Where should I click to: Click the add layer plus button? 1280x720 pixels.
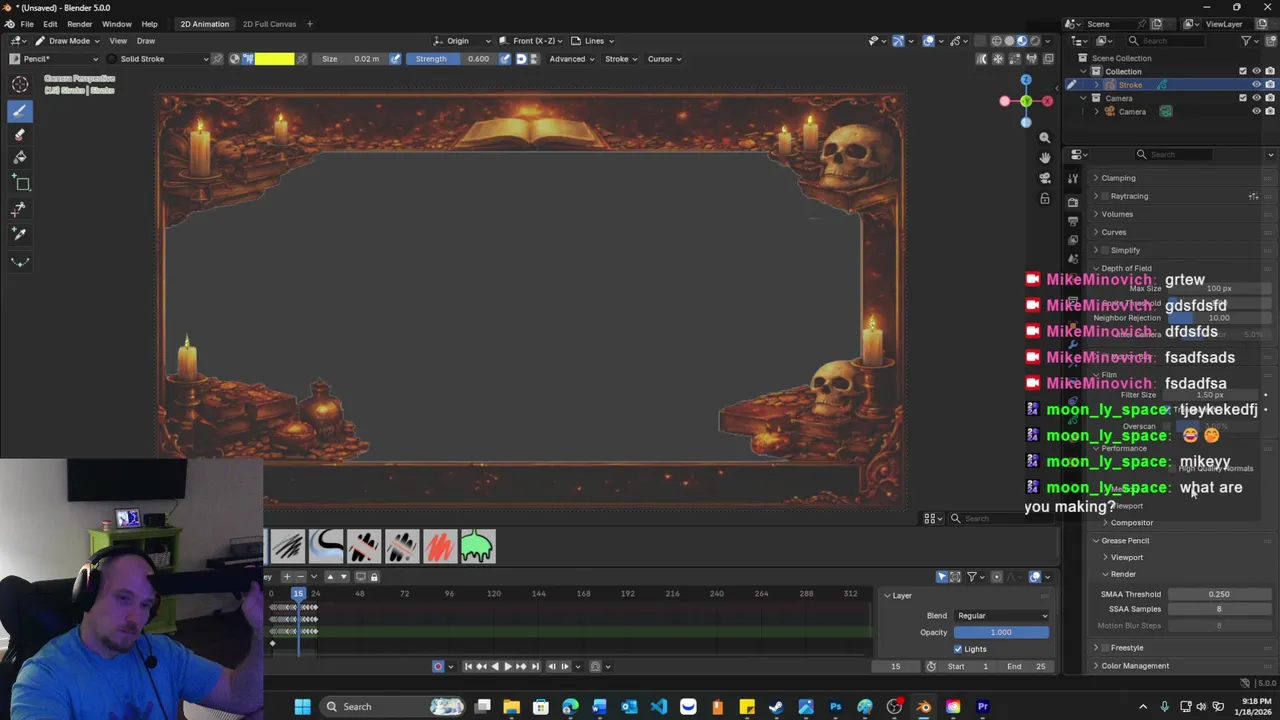tap(287, 576)
